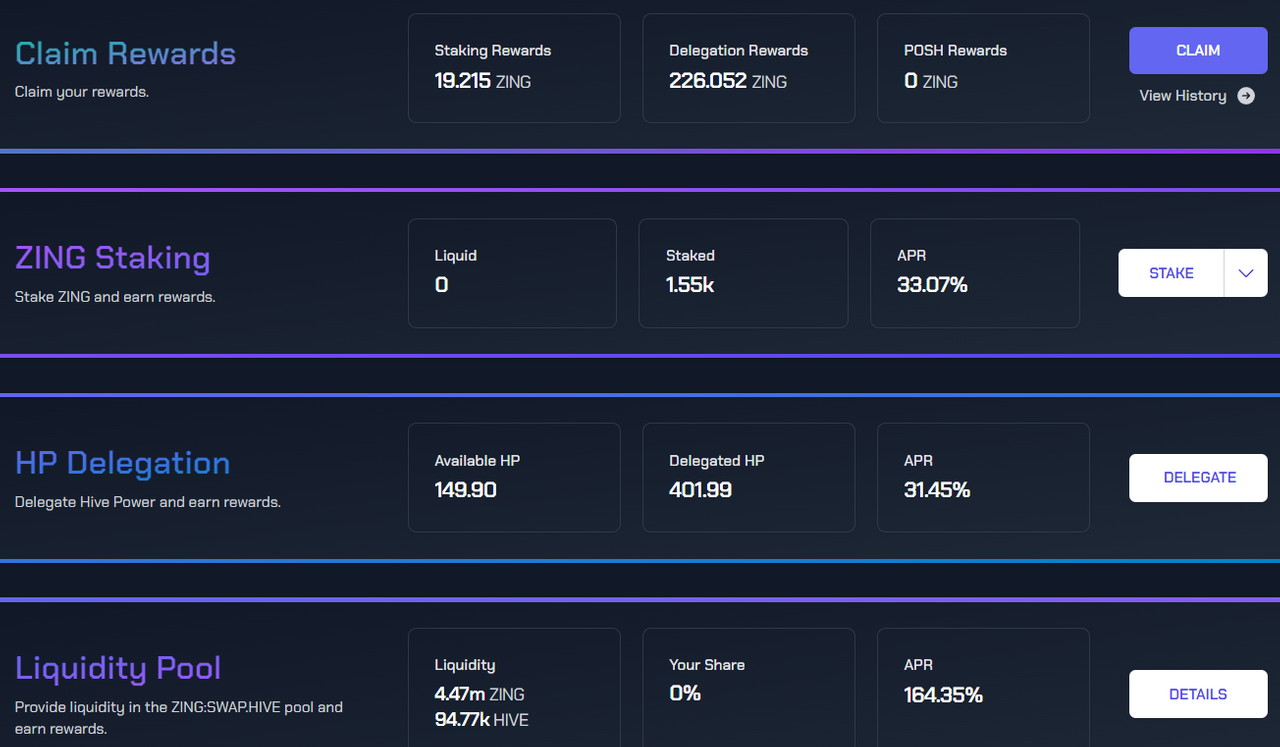
Task: Click the DELEGATE button
Action: pos(1199,478)
